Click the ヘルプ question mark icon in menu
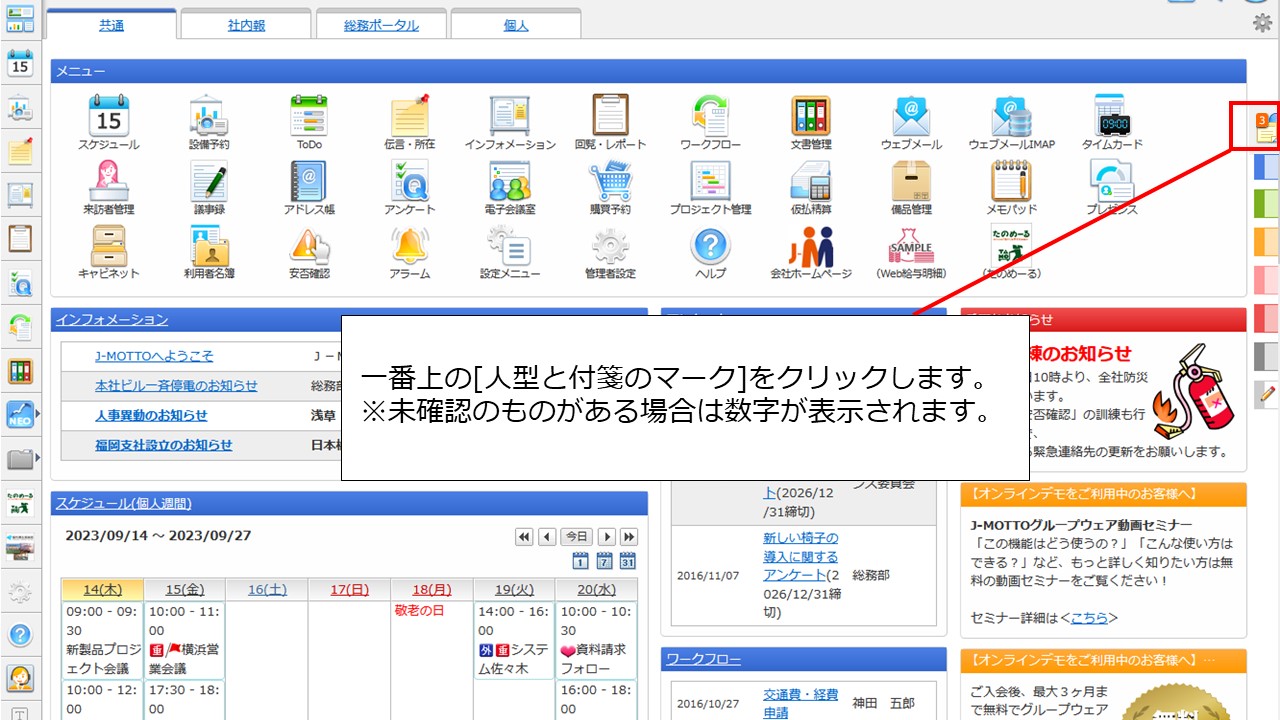 point(710,246)
